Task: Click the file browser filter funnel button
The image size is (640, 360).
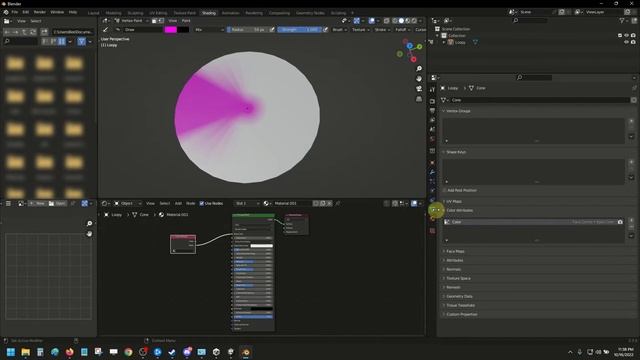Action: click(82, 41)
